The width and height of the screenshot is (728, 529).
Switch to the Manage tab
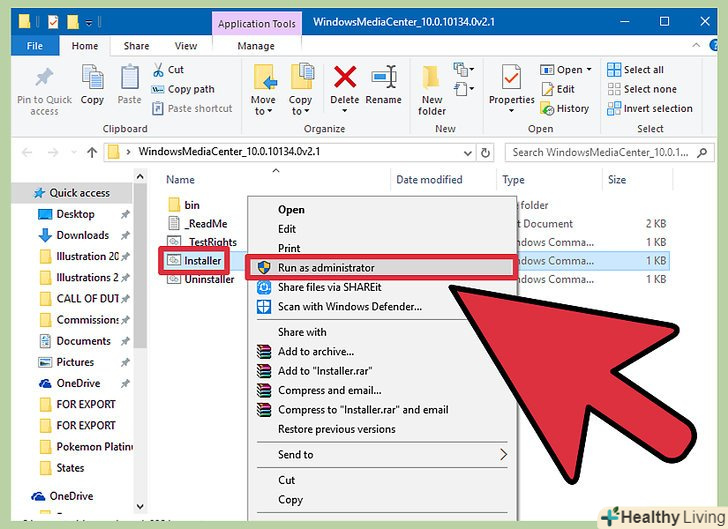tap(256, 46)
